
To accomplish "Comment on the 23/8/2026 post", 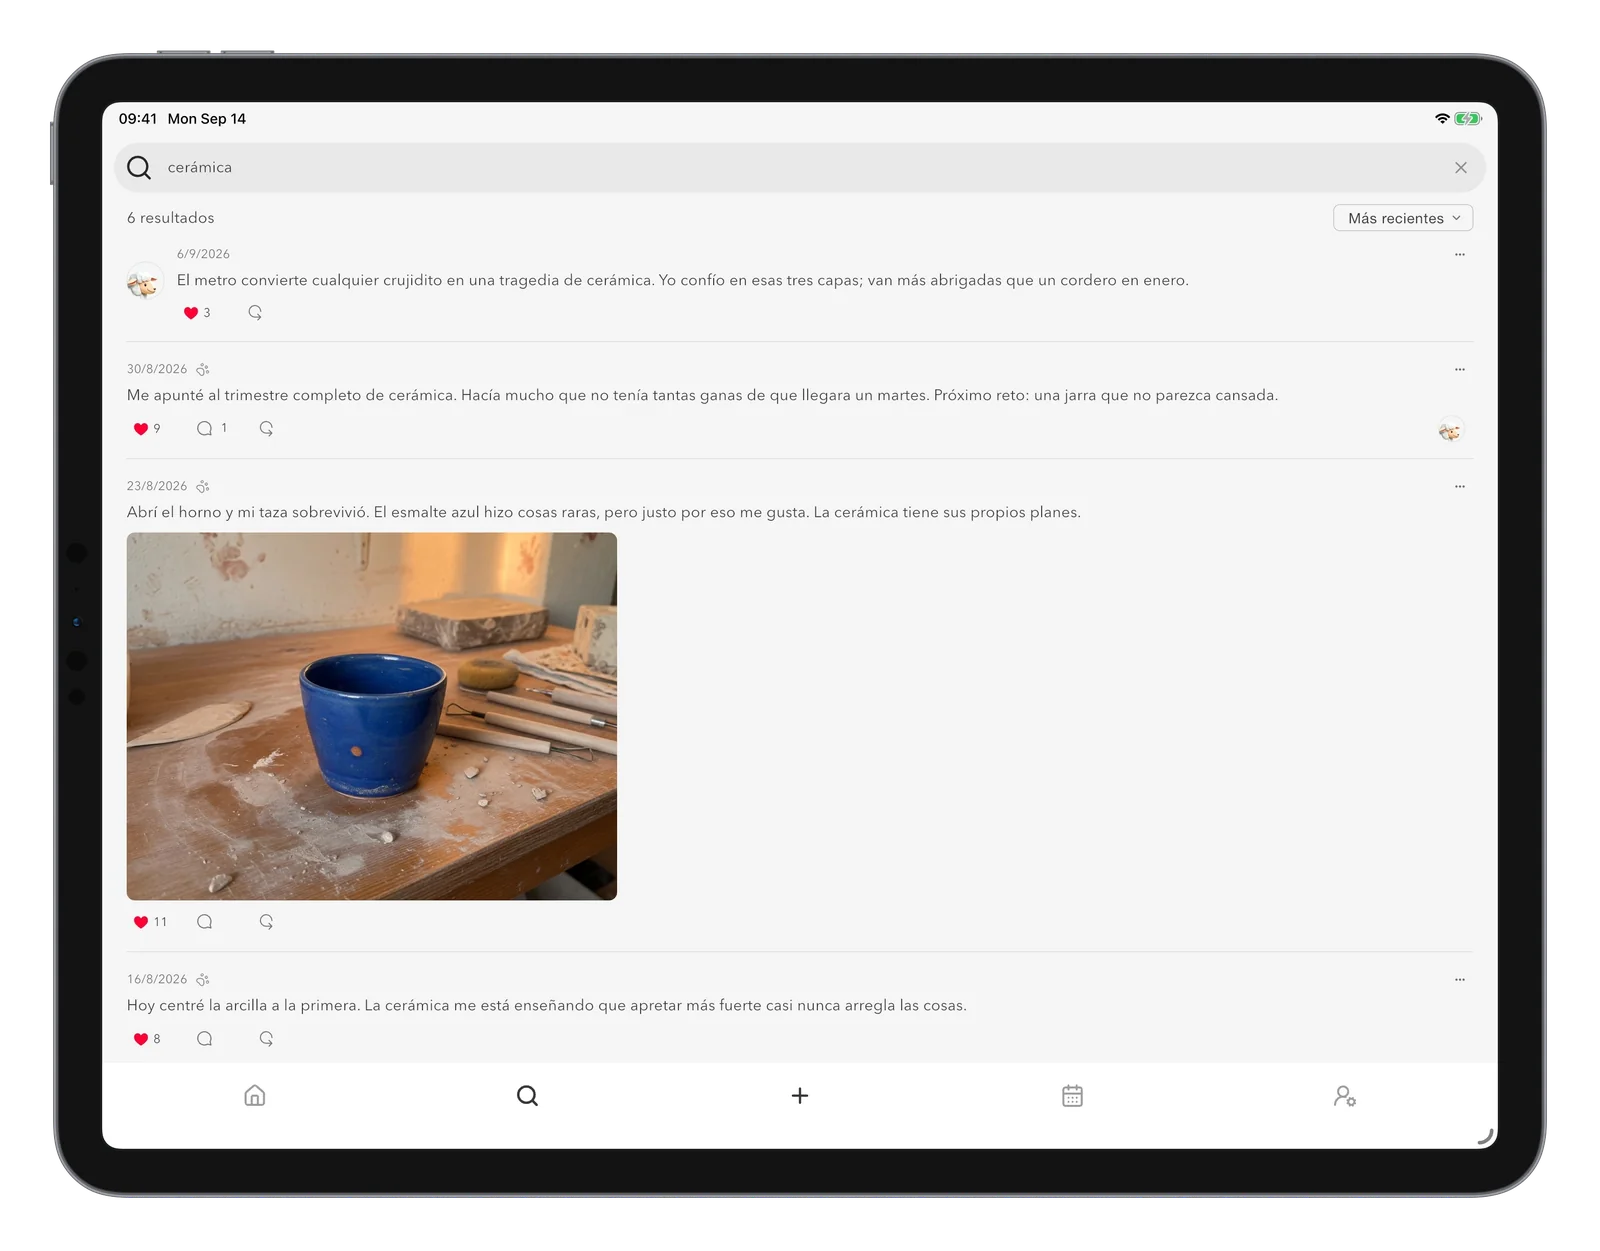I will (x=204, y=922).
